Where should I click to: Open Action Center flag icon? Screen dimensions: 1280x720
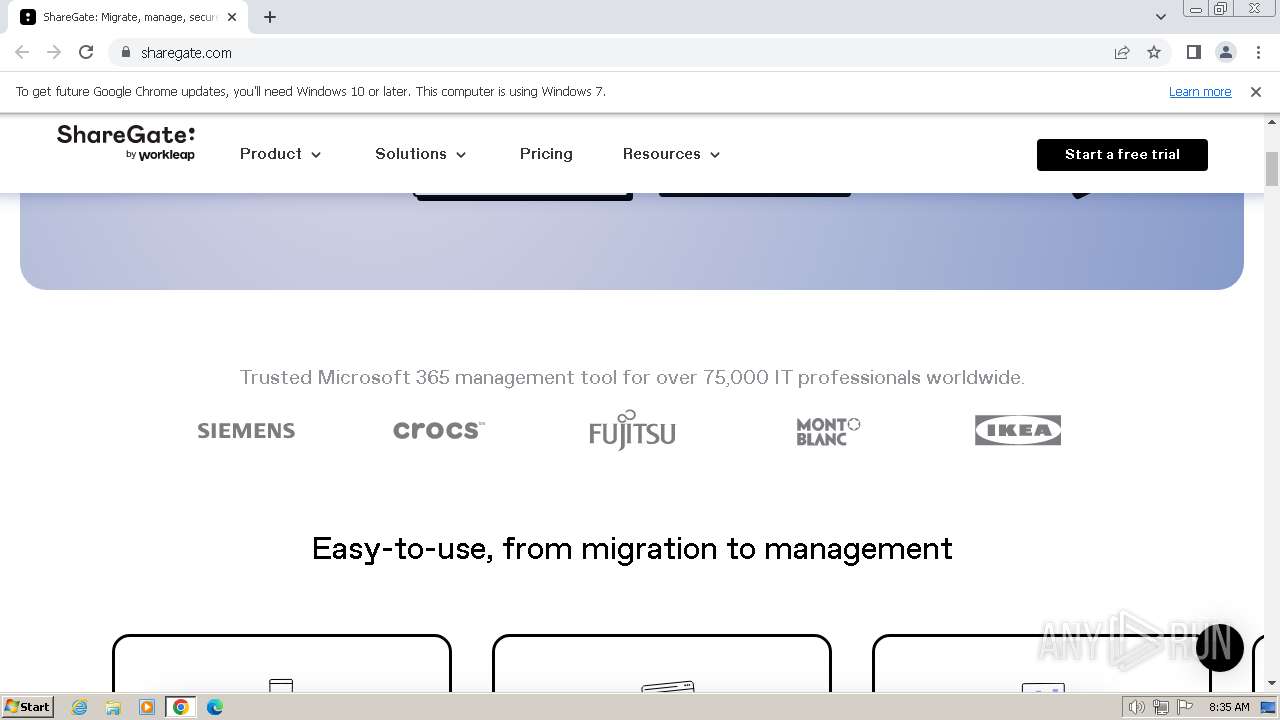point(1185,707)
